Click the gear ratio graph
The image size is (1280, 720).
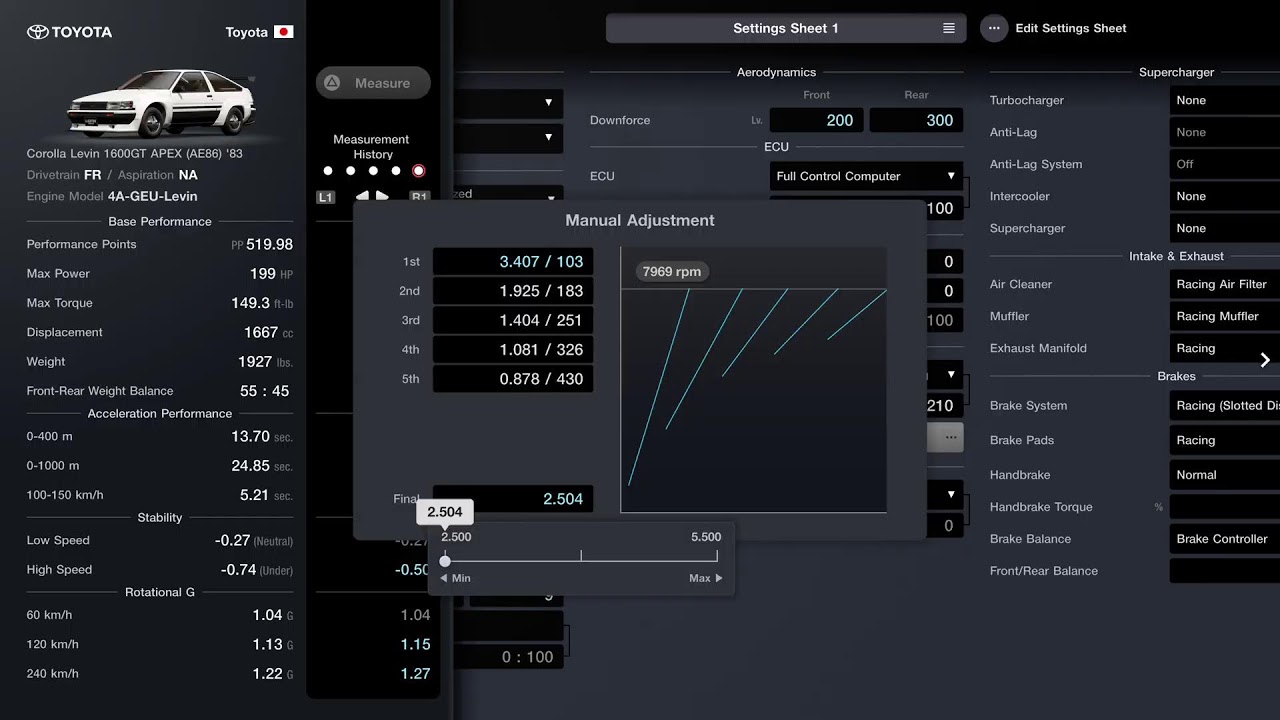click(x=753, y=380)
